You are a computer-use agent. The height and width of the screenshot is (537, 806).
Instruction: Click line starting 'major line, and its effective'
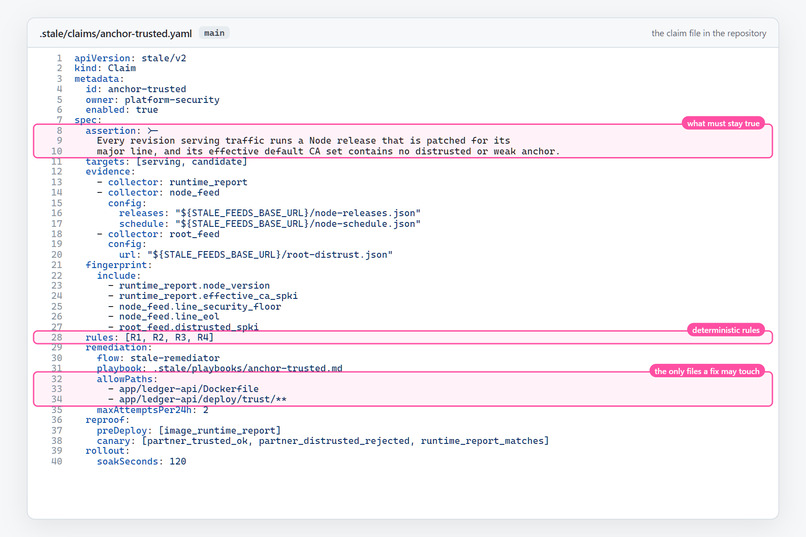coord(328,151)
